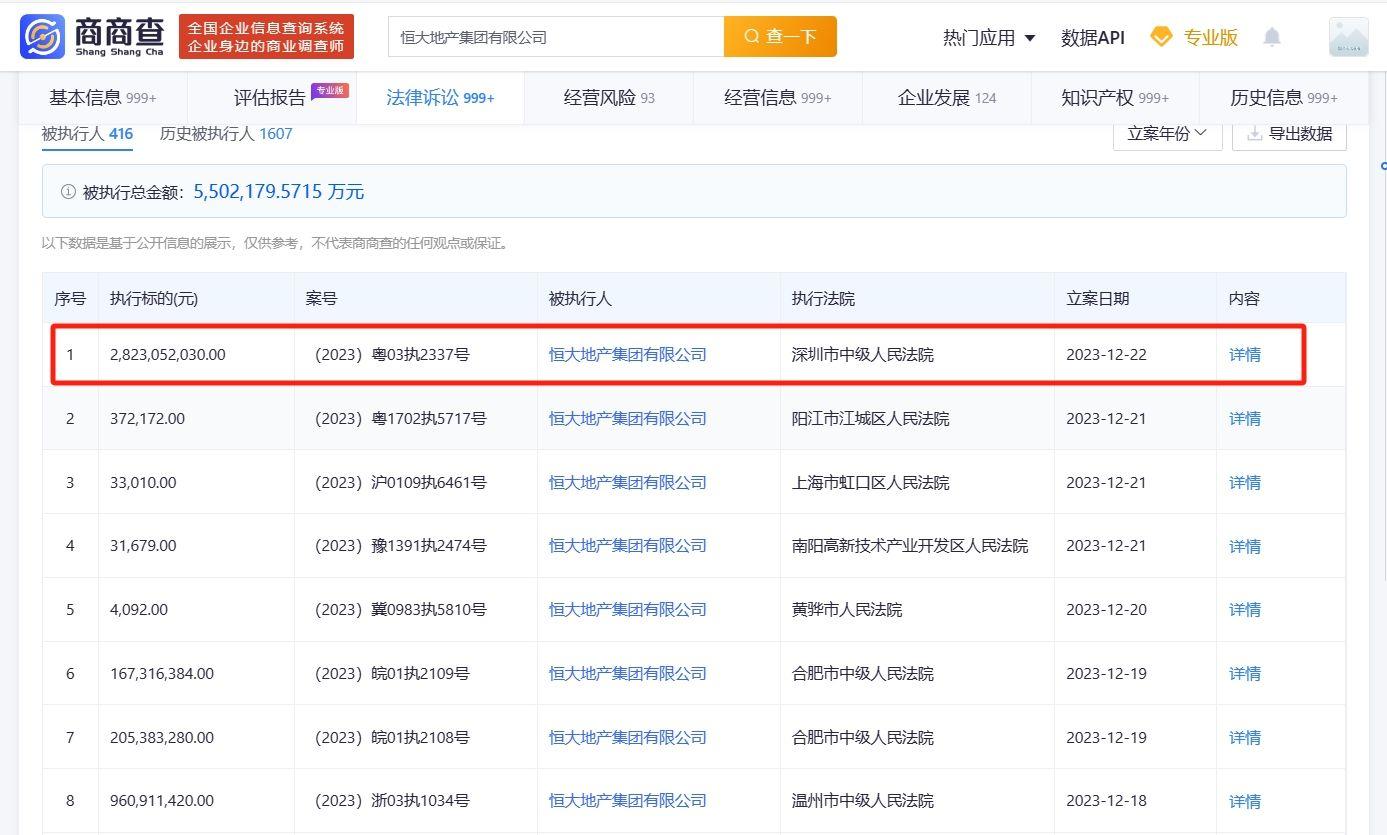The height and width of the screenshot is (835, 1387).
Task: Open 详情 for case 豫1391执2474号
Action: pos(1245,546)
